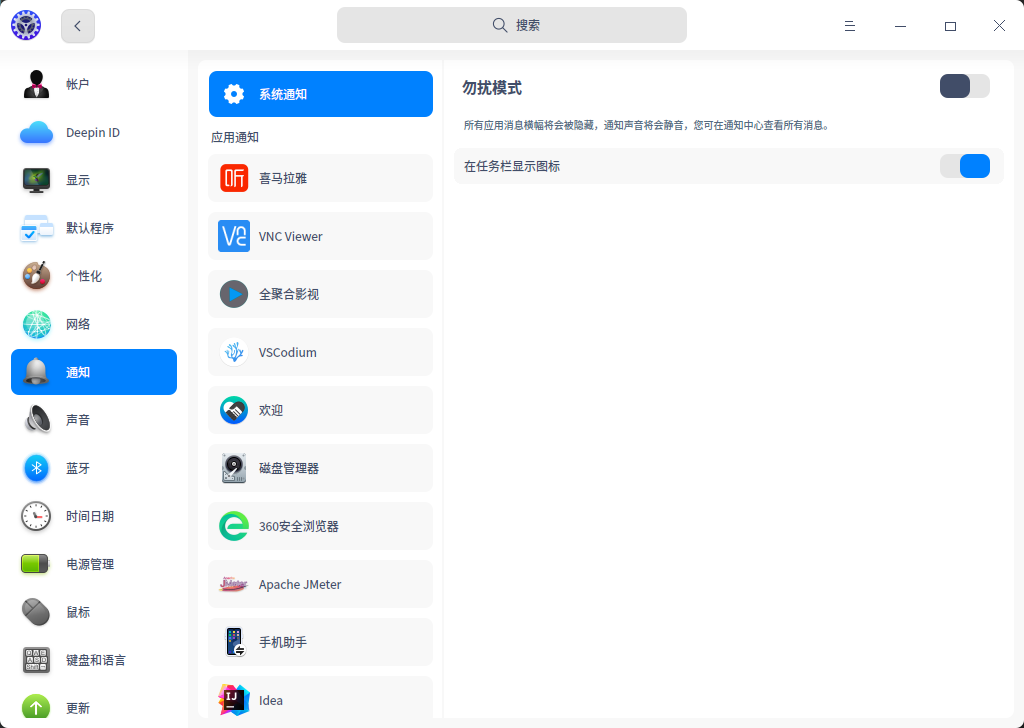Screen dimensions: 1024x728
Task: Click the search magnifier icon
Action: 500,25
